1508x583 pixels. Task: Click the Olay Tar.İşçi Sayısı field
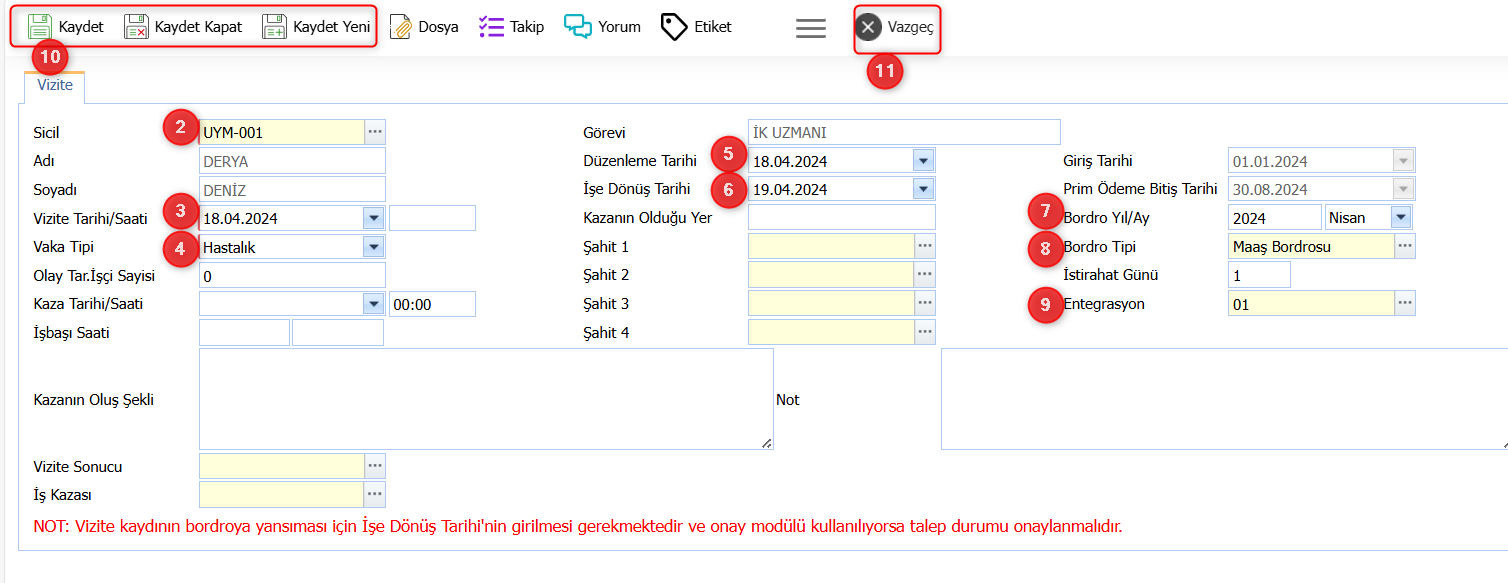(293, 275)
